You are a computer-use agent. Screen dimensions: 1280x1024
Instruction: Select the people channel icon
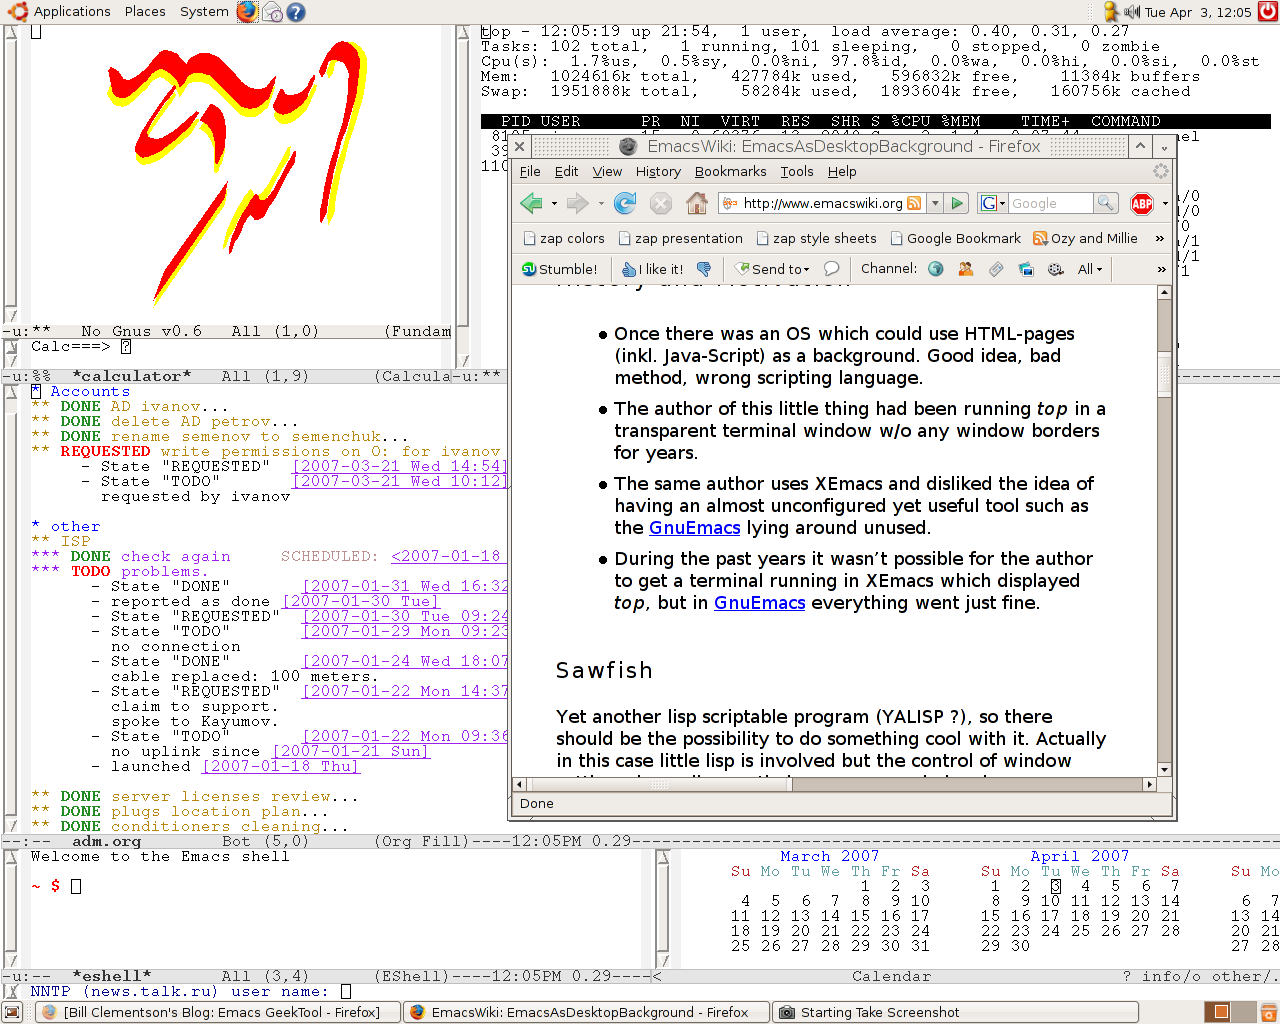tap(966, 269)
